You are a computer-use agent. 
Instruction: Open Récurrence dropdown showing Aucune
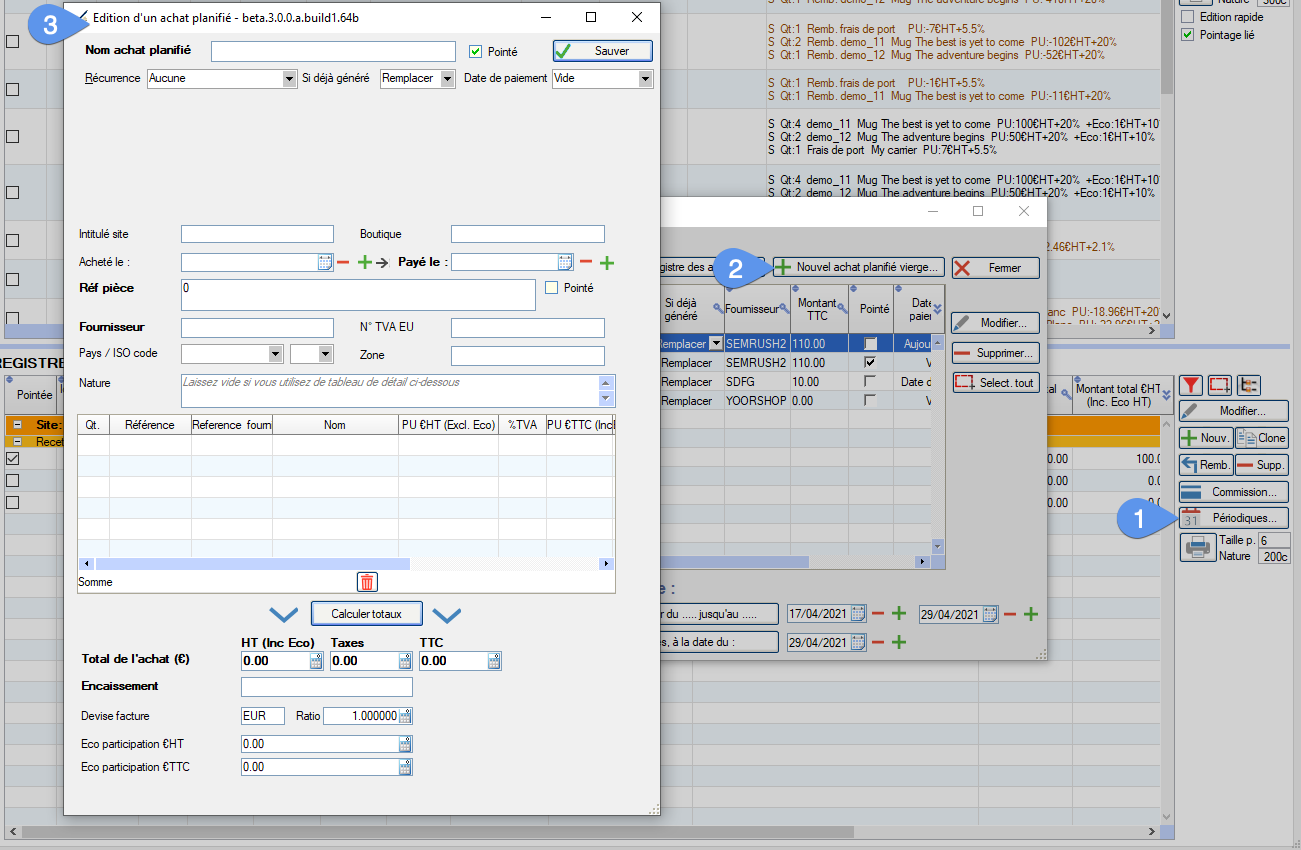[x=289, y=78]
